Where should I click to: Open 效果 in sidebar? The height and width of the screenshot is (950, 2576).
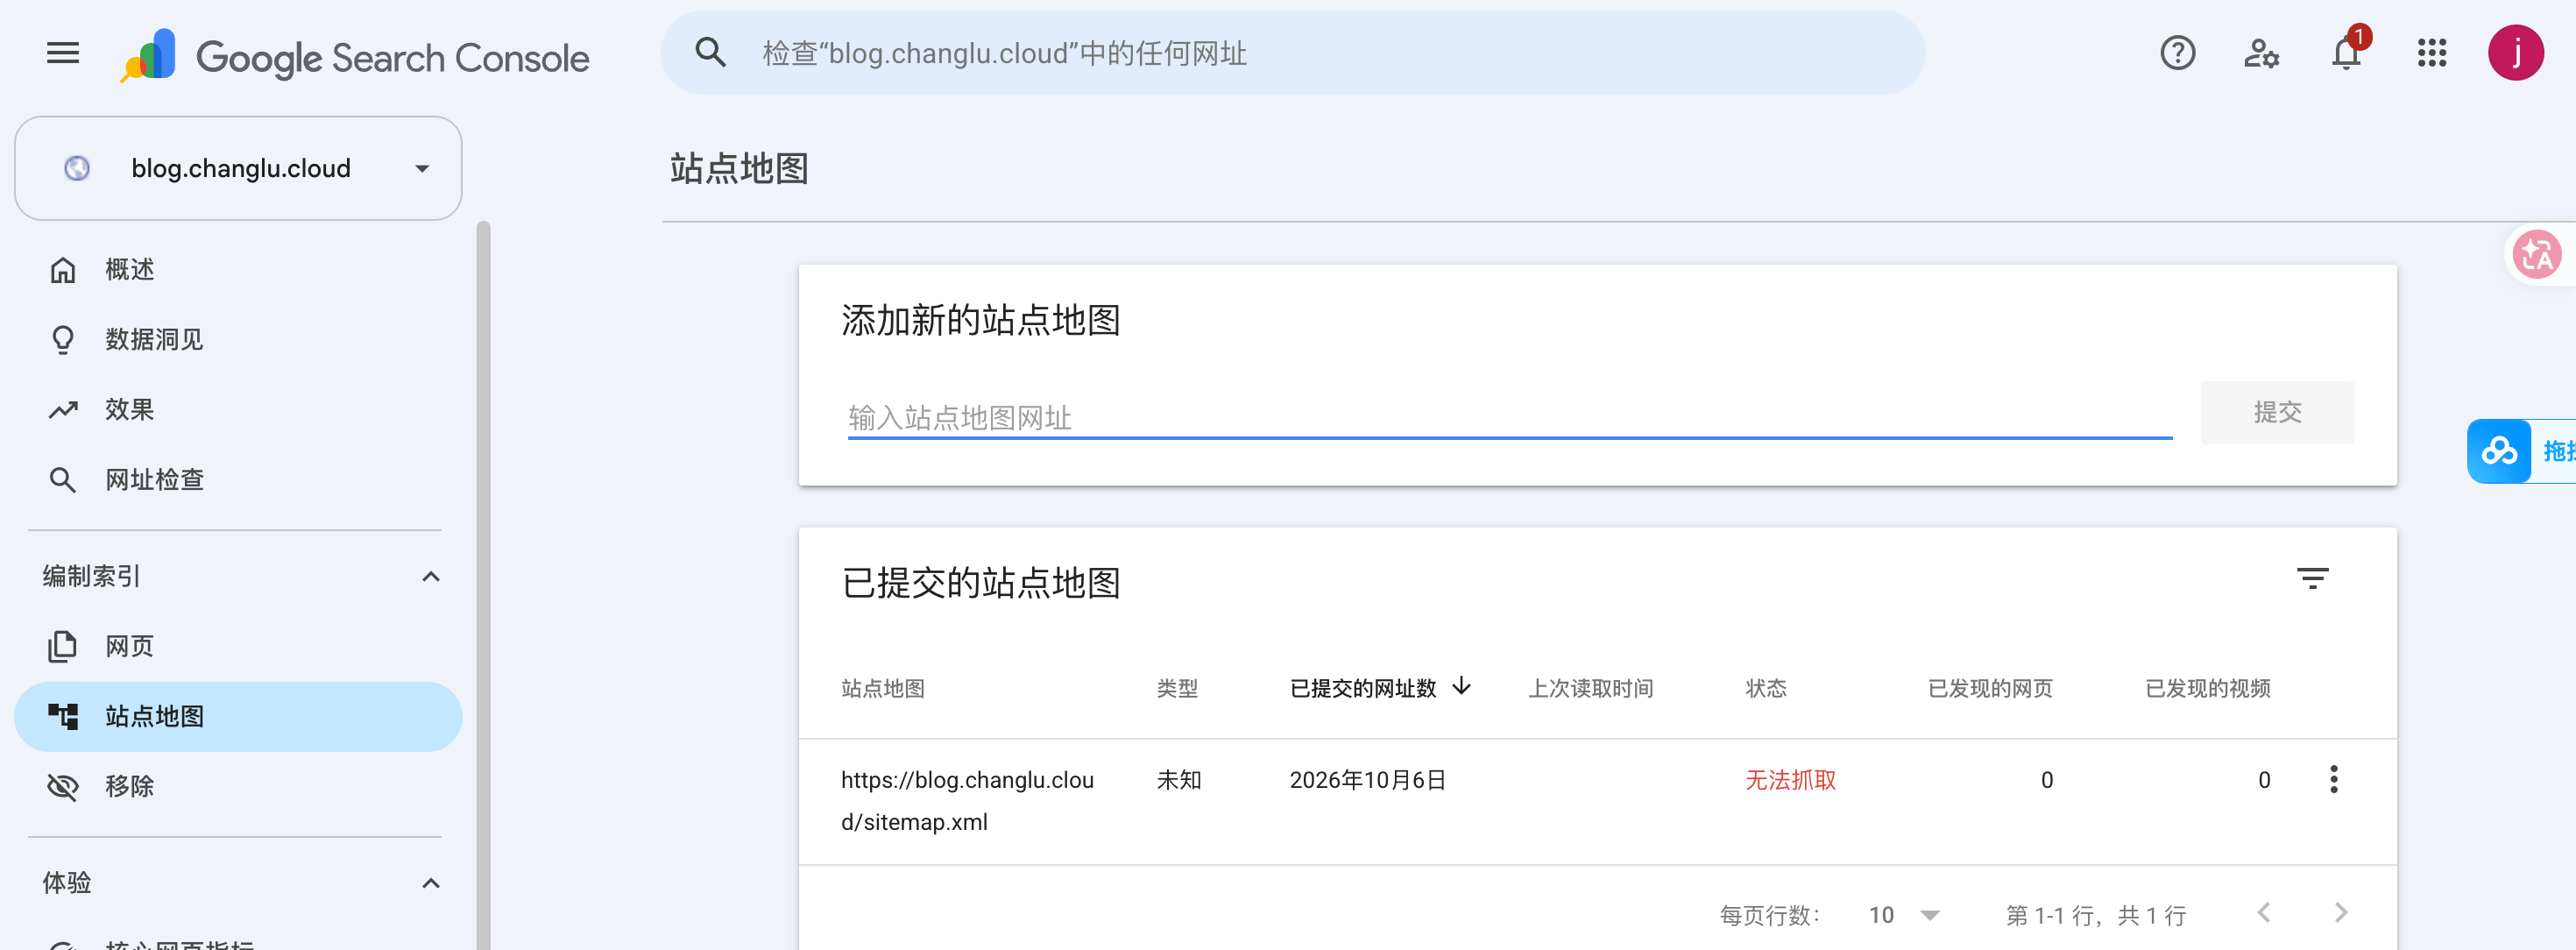tap(238, 410)
